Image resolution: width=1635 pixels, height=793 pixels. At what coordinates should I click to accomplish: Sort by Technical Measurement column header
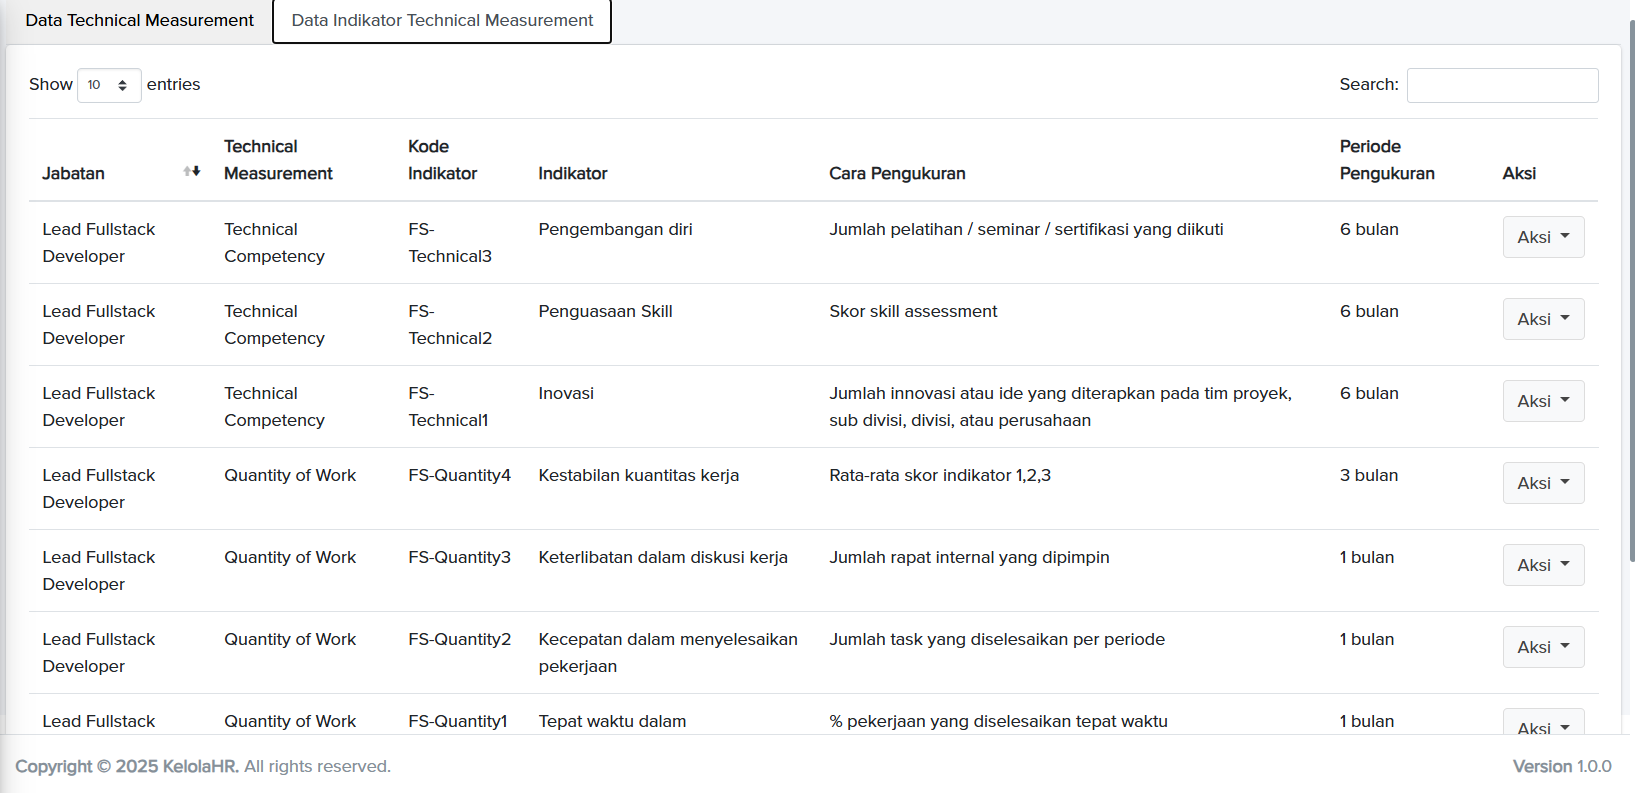(x=278, y=160)
